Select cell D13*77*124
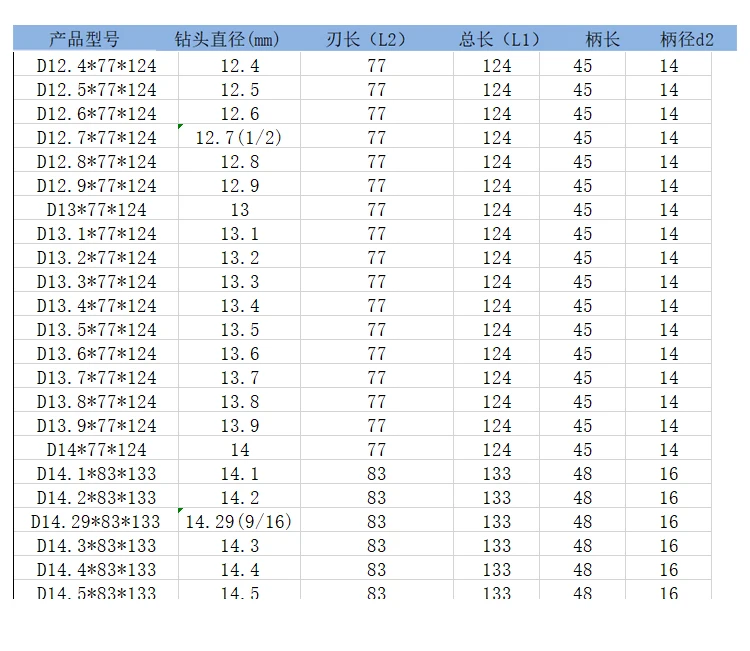The width and height of the screenshot is (750, 651). click(x=96, y=210)
